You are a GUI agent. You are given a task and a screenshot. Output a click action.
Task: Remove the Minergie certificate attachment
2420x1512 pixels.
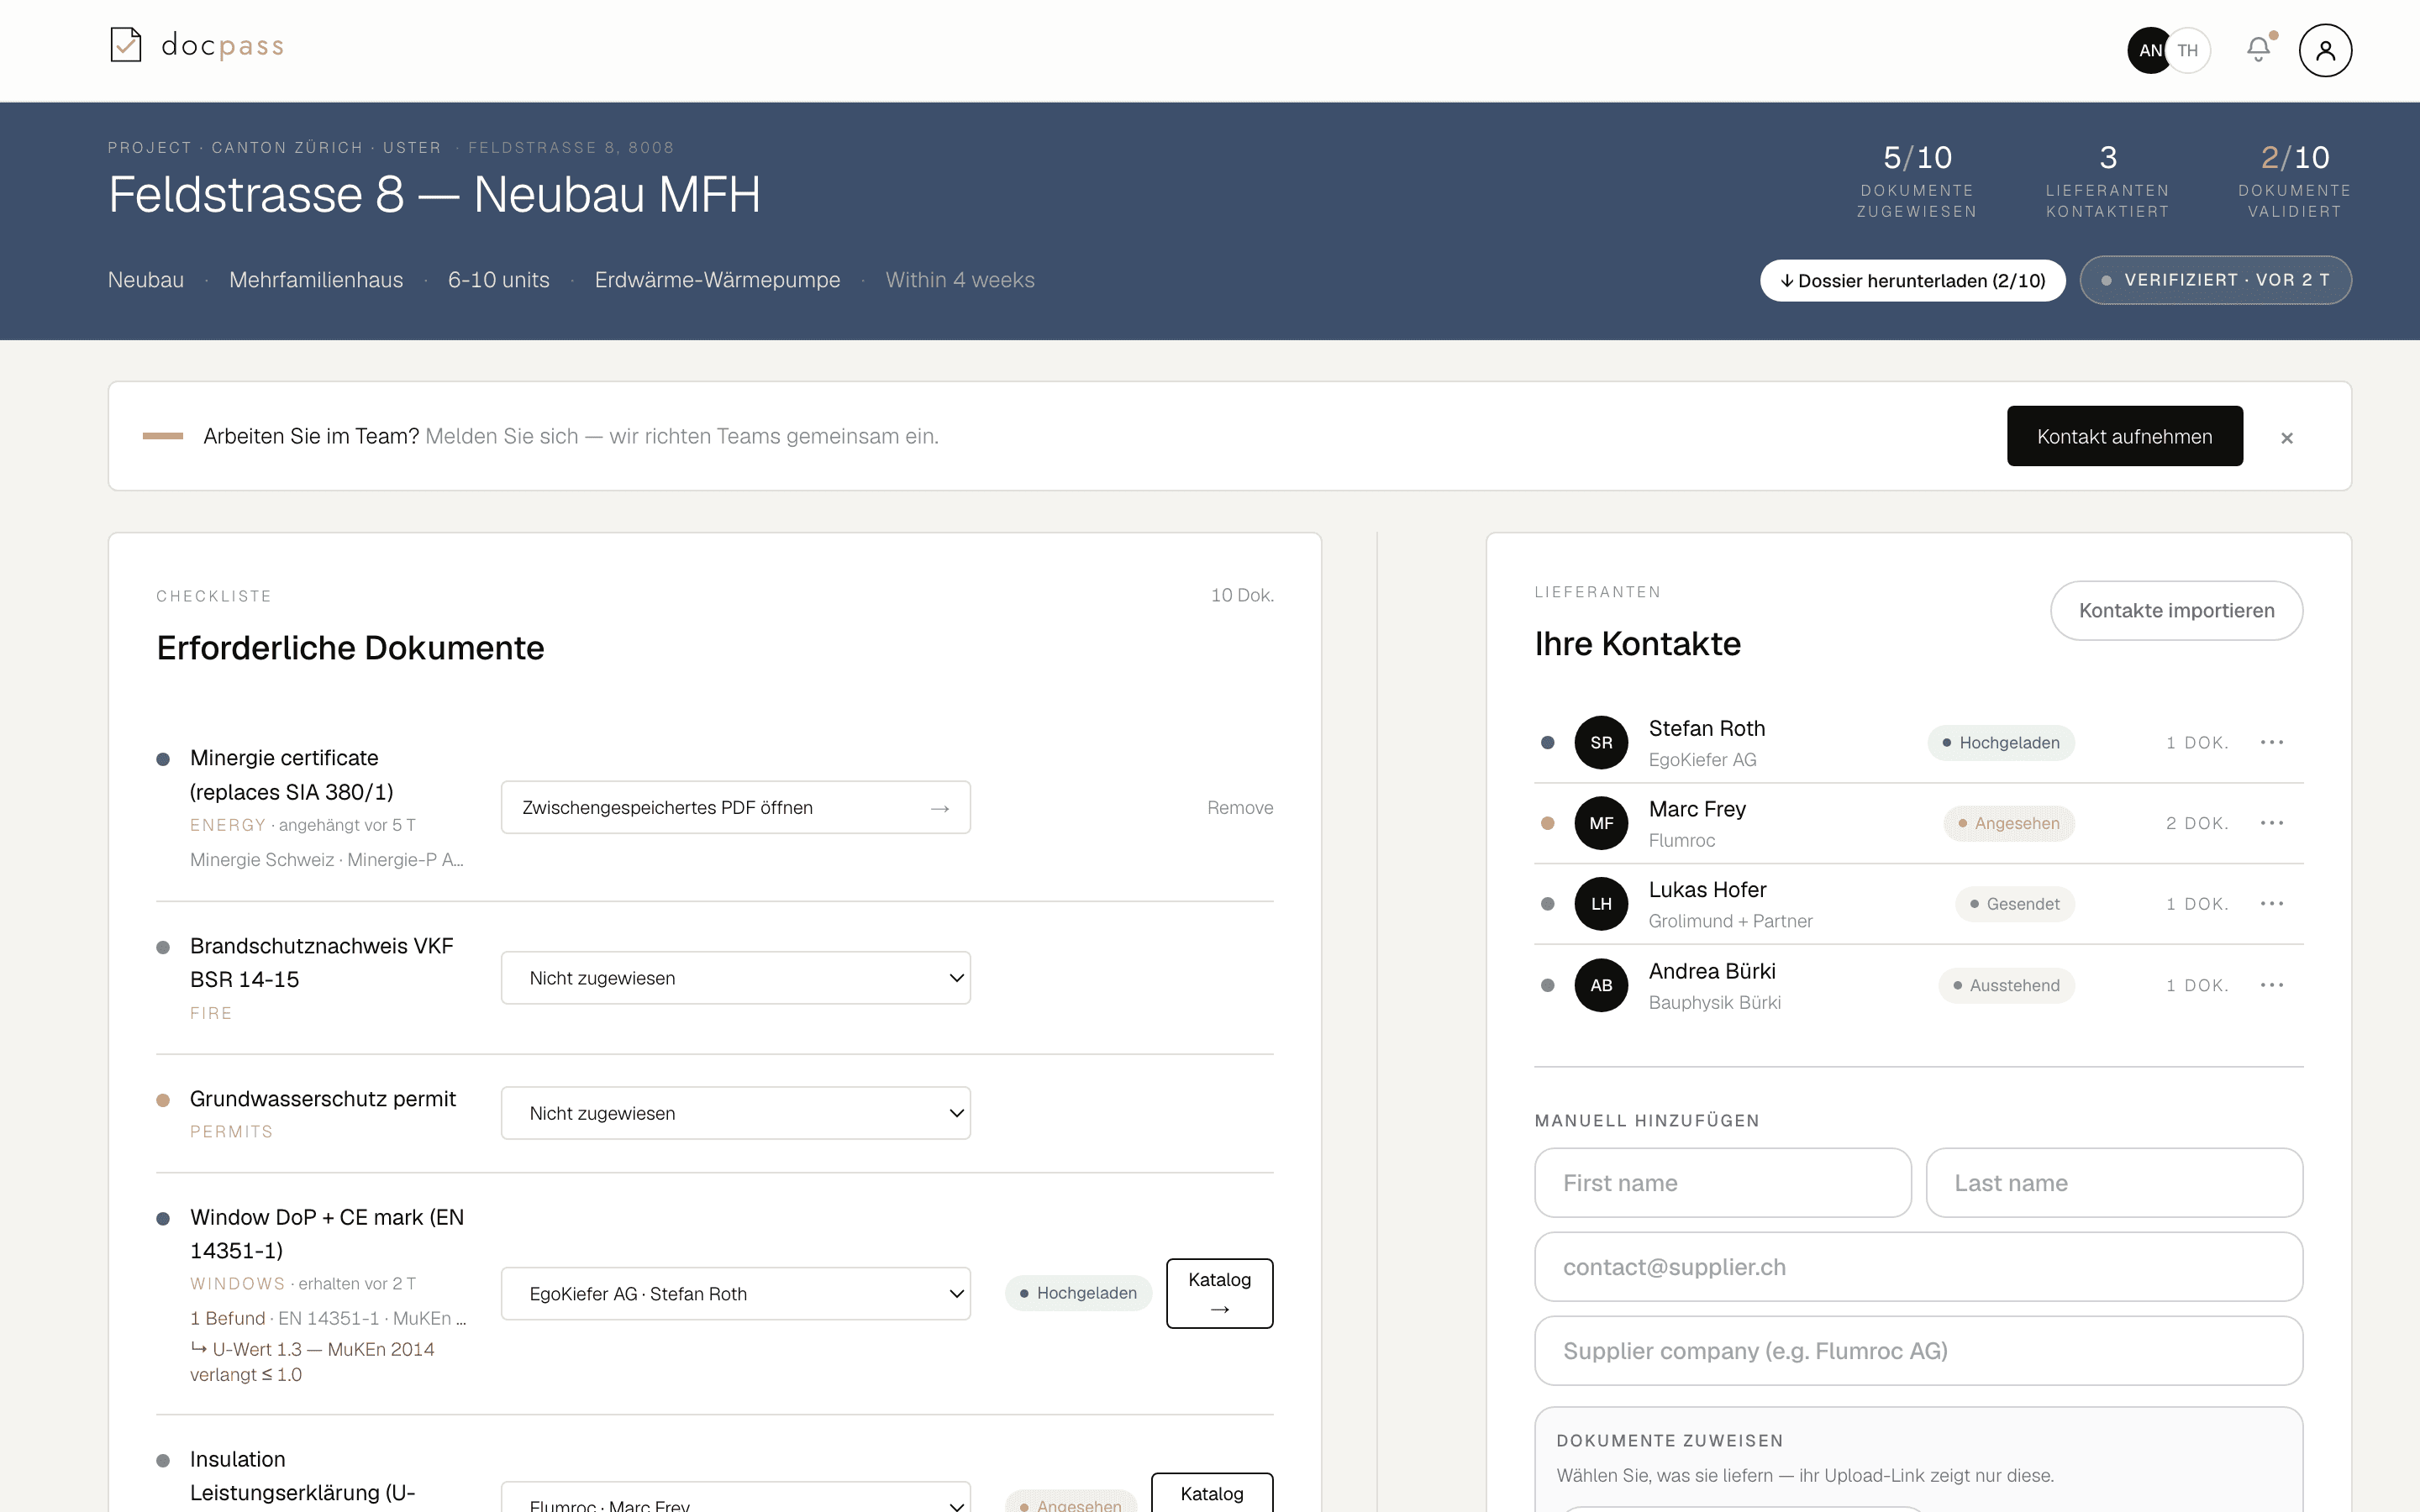(1239, 808)
